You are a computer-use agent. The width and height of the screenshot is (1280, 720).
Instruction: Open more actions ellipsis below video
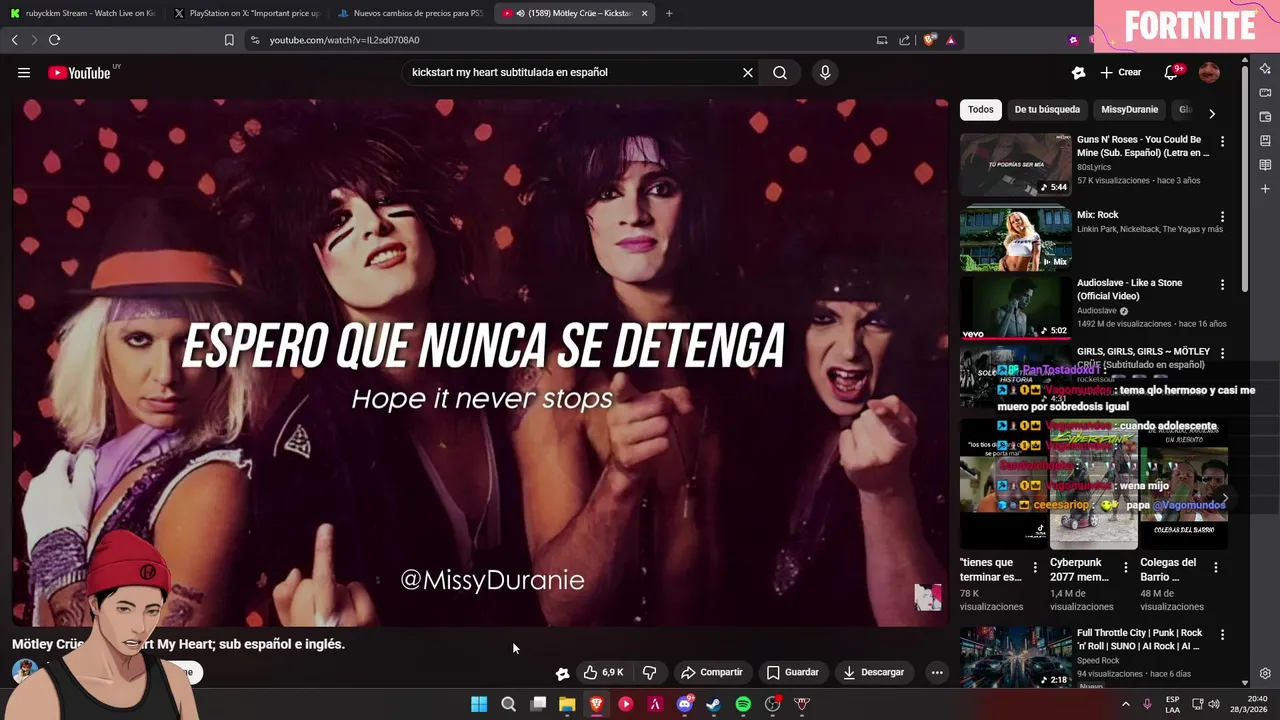click(x=937, y=672)
